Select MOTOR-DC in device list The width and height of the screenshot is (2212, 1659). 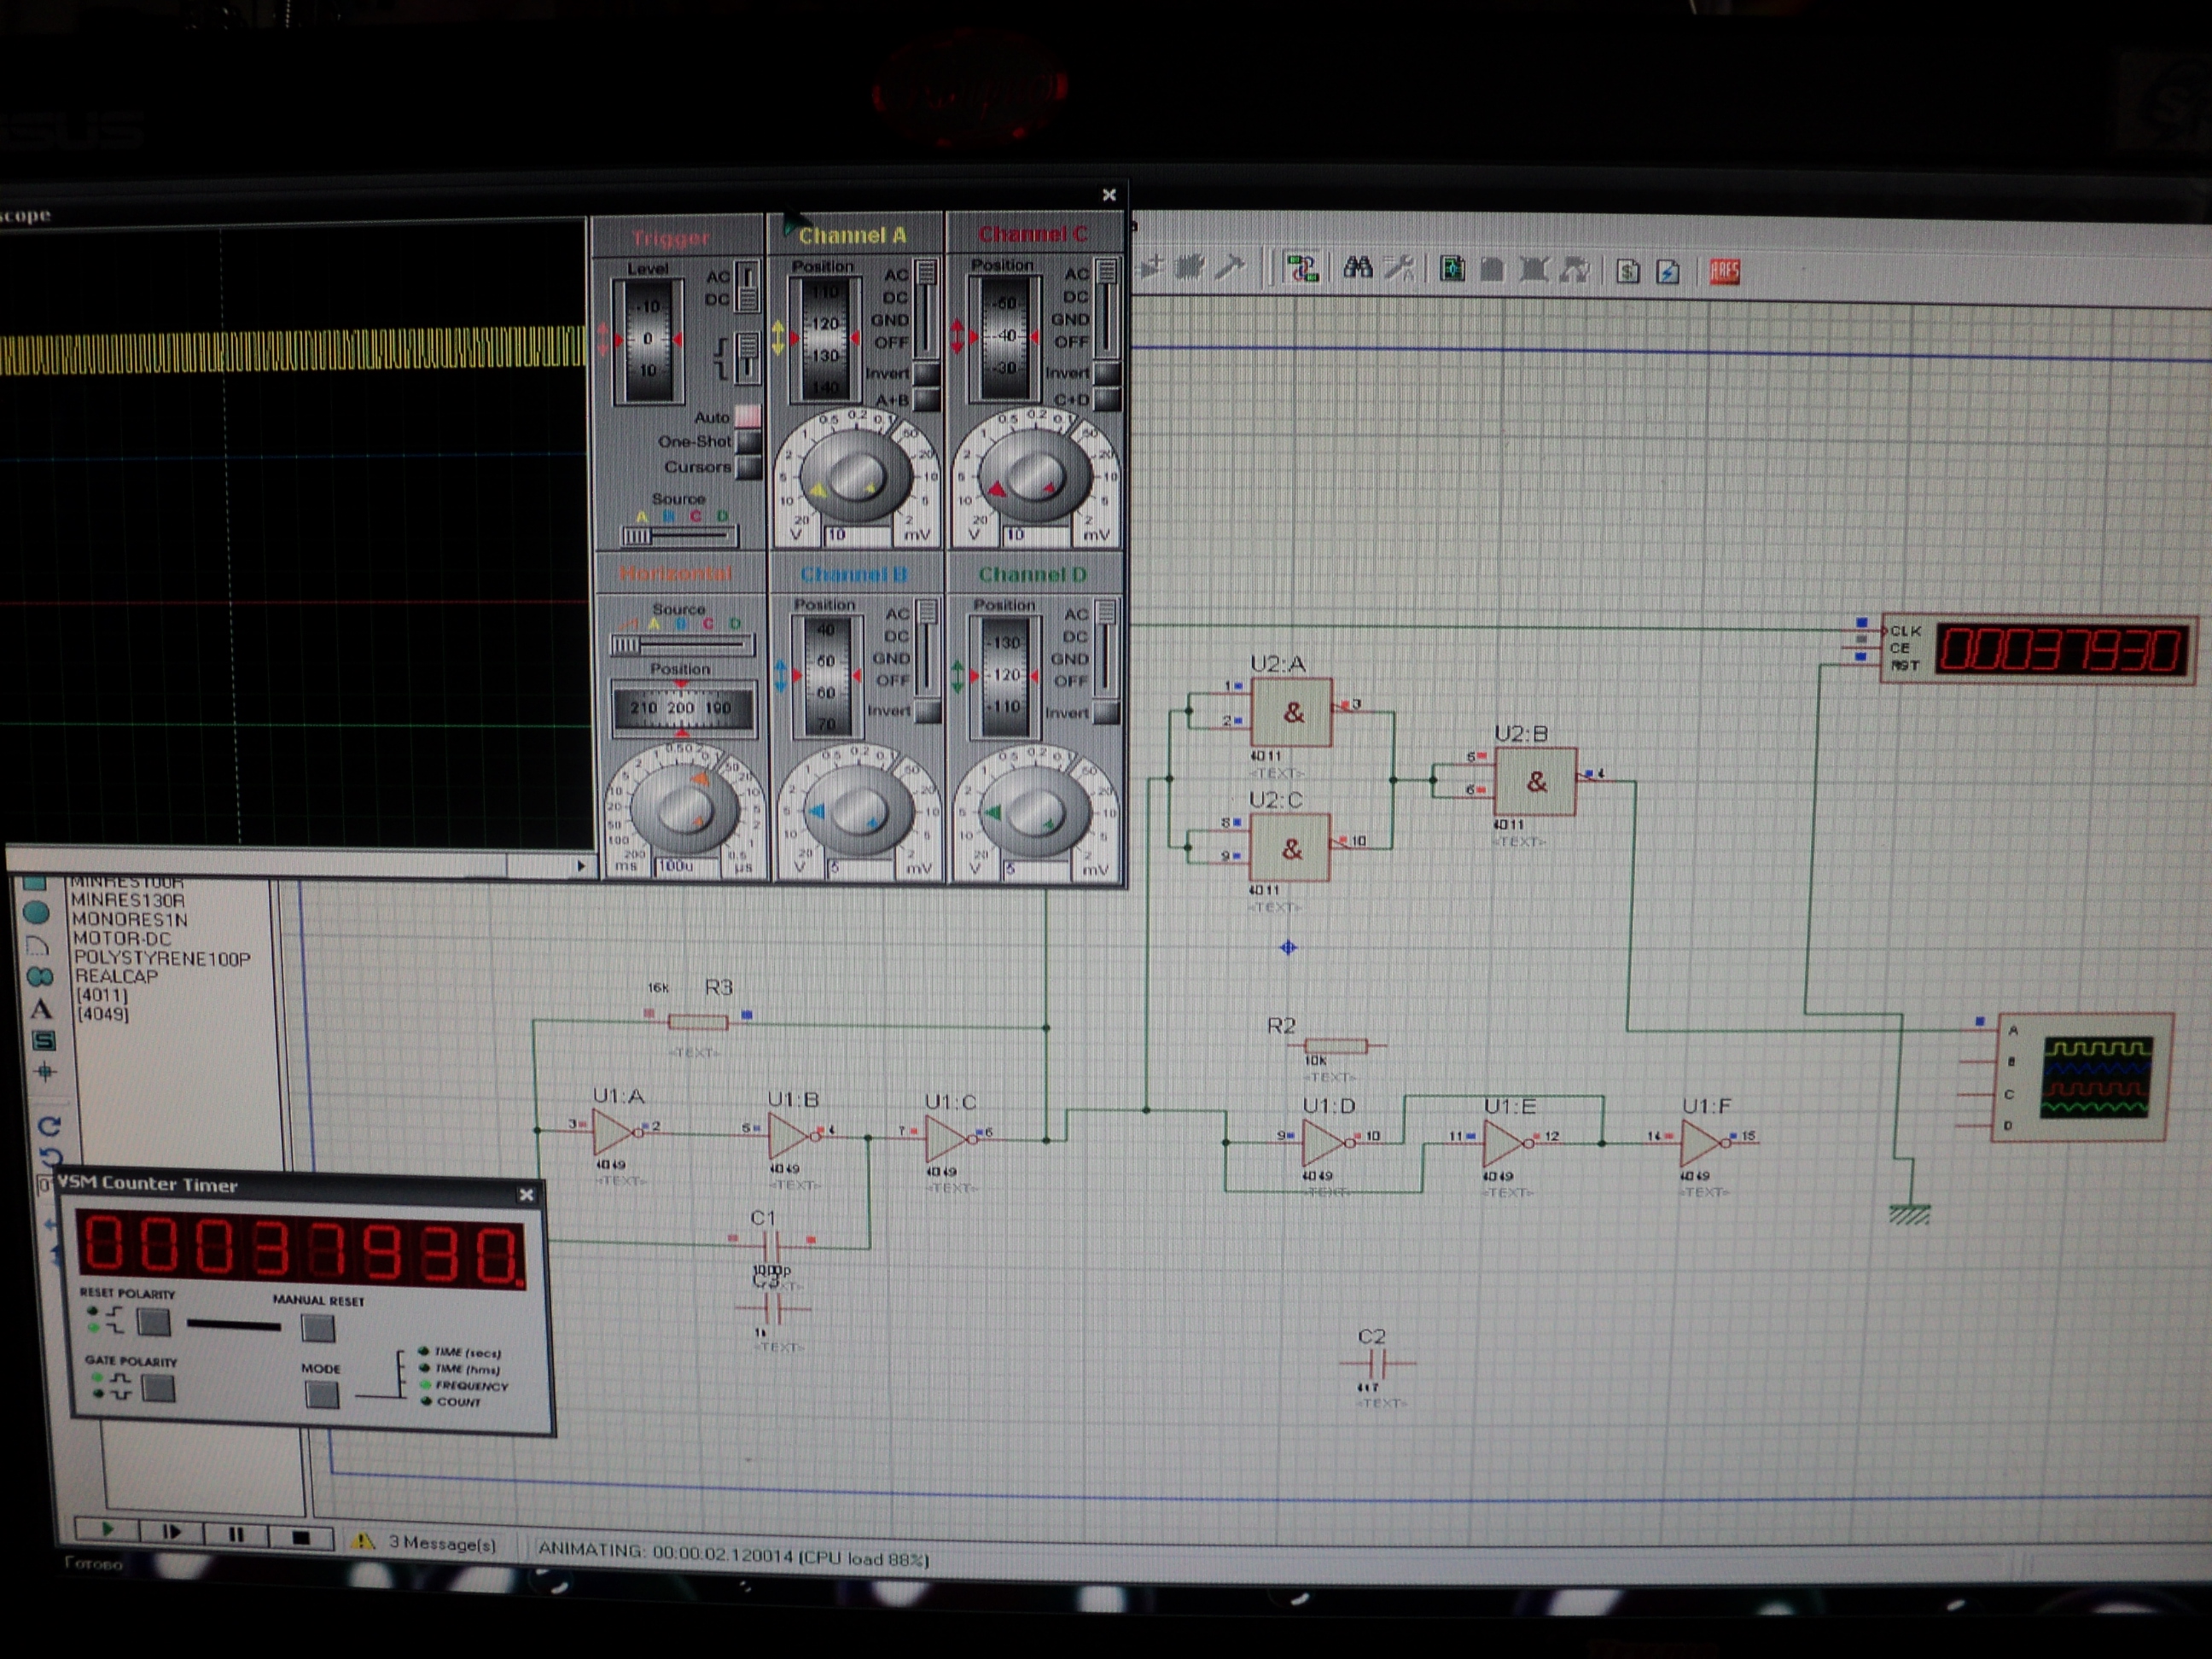(x=122, y=938)
